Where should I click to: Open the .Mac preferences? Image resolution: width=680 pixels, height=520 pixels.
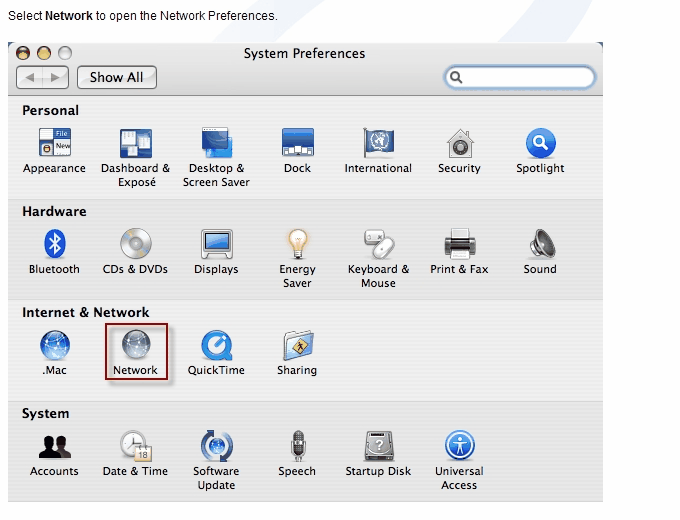[x=55, y=353]
